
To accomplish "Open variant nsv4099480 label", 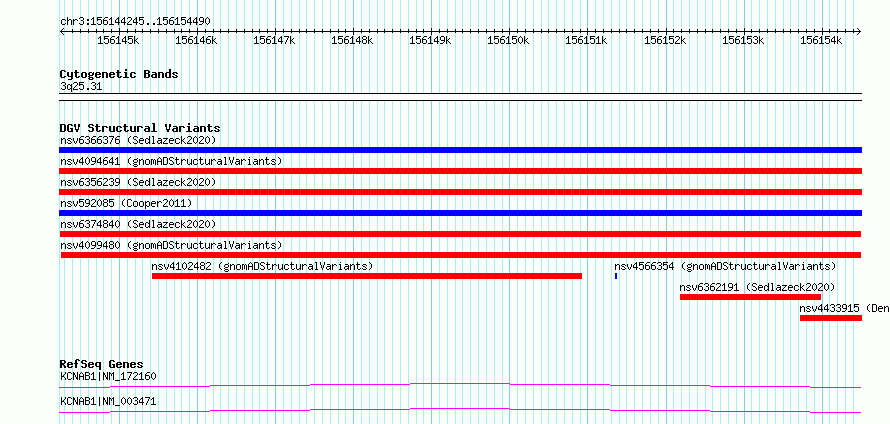I will click(171, 245).
